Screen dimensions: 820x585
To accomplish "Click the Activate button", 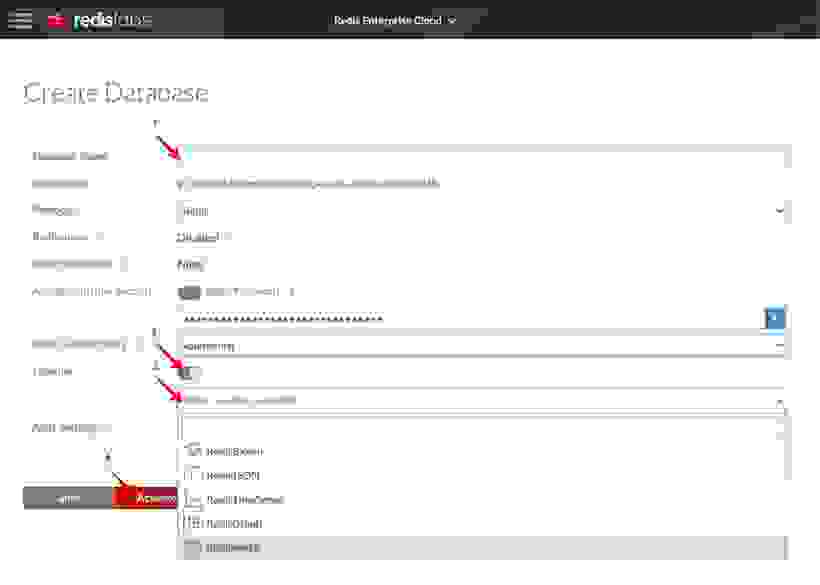I will pyautogui.click(x=146, y=498).
